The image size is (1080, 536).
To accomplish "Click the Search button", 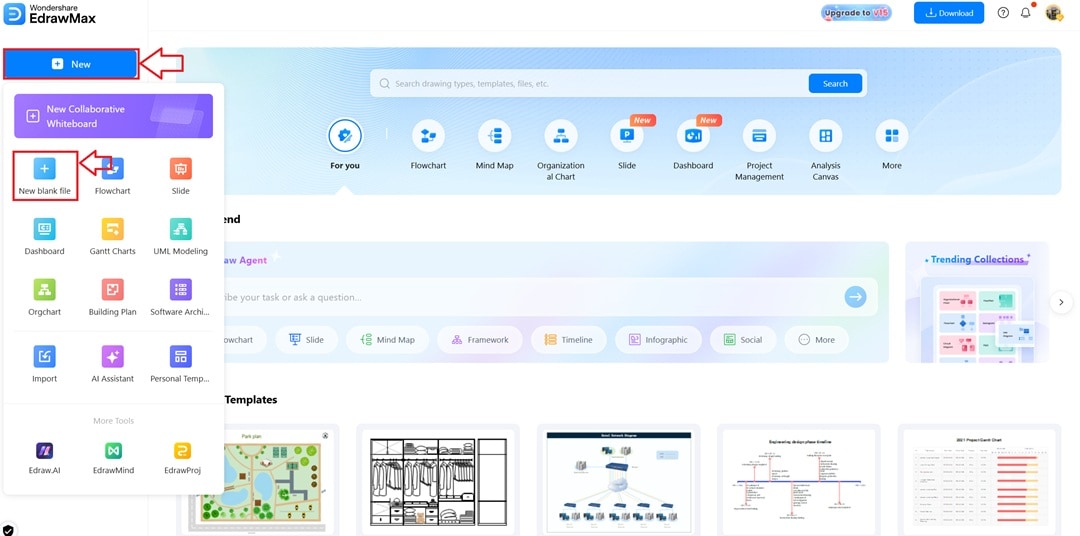I will pos(835,83).
